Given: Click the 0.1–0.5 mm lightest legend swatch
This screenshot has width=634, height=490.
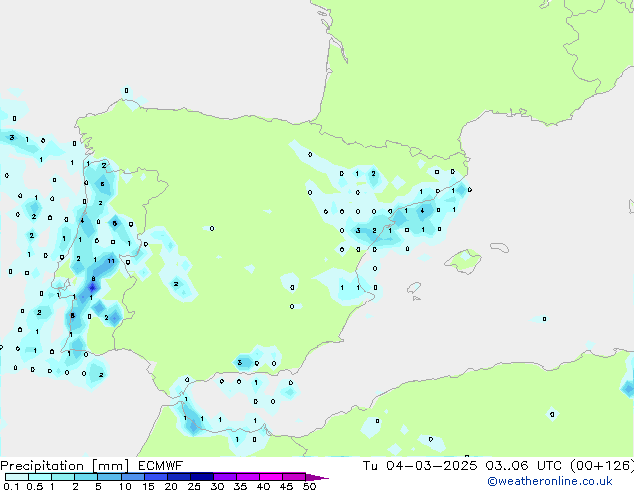Looking at the screenshot, I should pyautogui.click(x=17, y=477).
